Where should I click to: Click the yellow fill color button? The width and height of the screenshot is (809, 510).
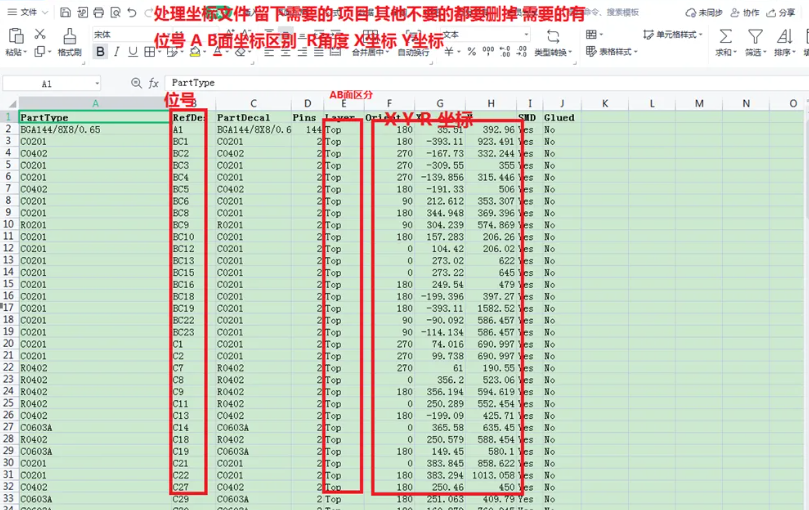pyautogui.click(x=194, y=52)
